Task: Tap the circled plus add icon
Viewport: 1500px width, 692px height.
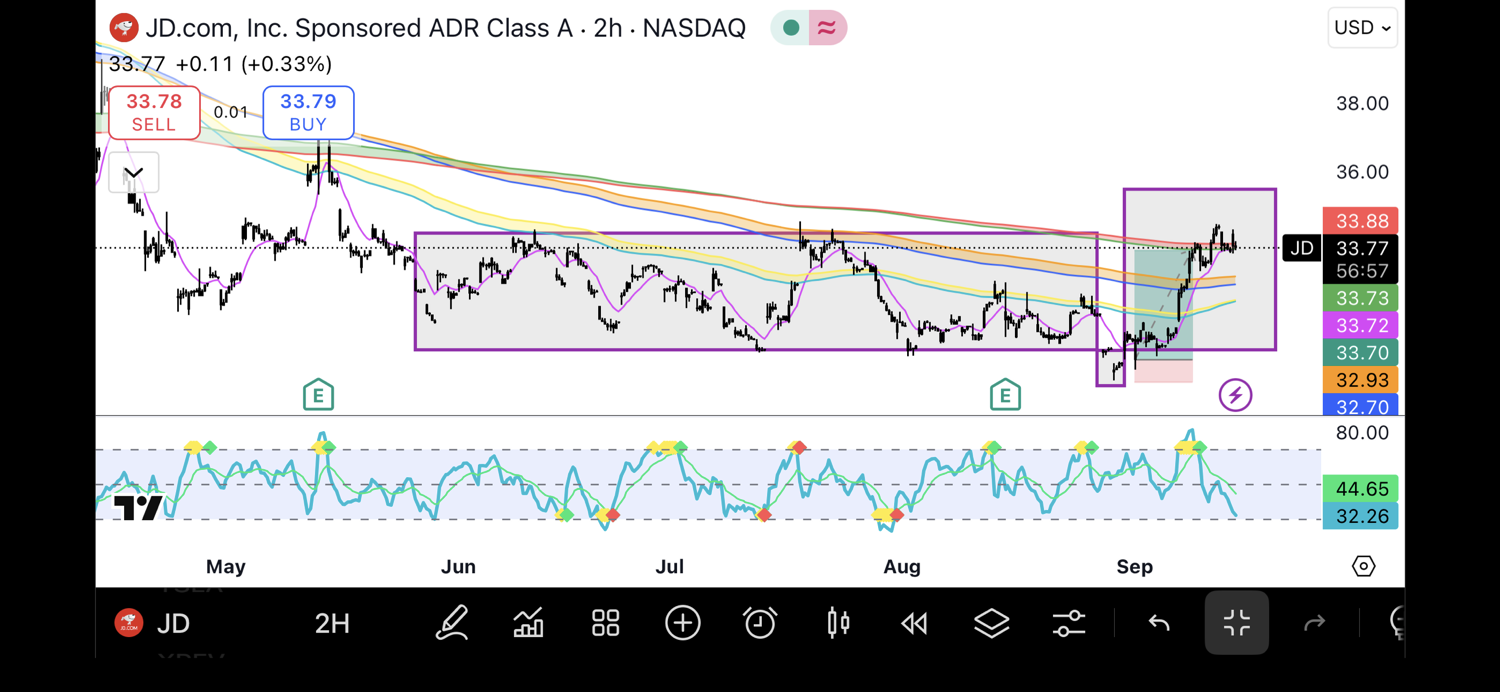Action: pyautogui.click(x=683, y=623)
